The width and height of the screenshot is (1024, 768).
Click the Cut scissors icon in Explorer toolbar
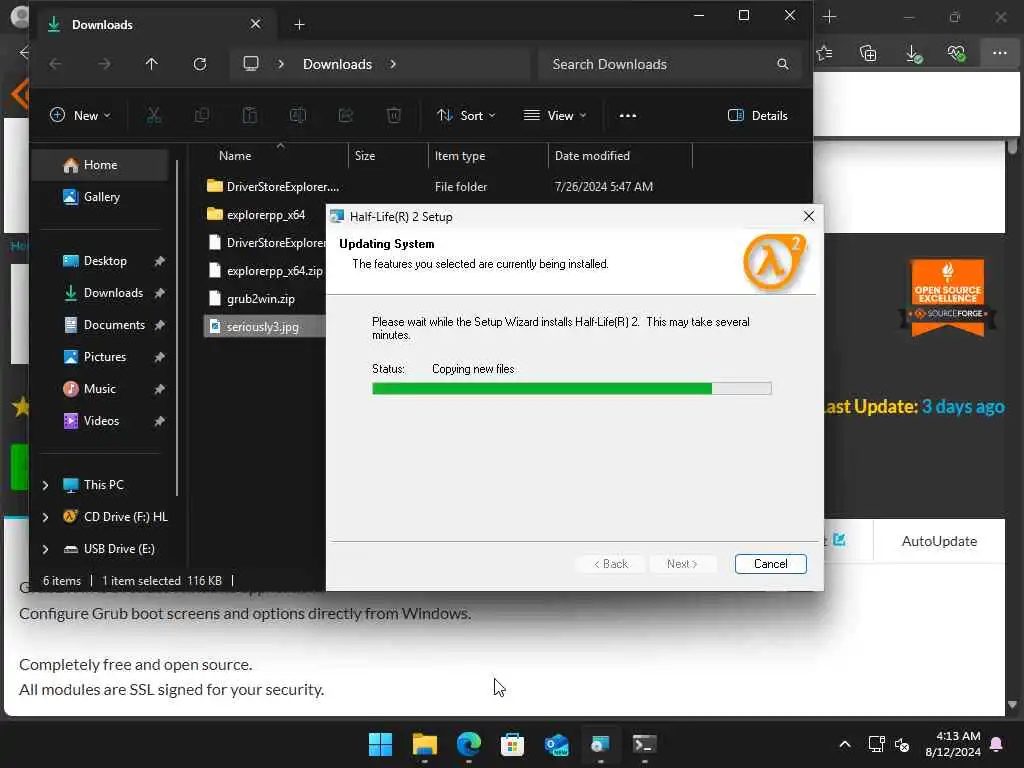point(153,116)
